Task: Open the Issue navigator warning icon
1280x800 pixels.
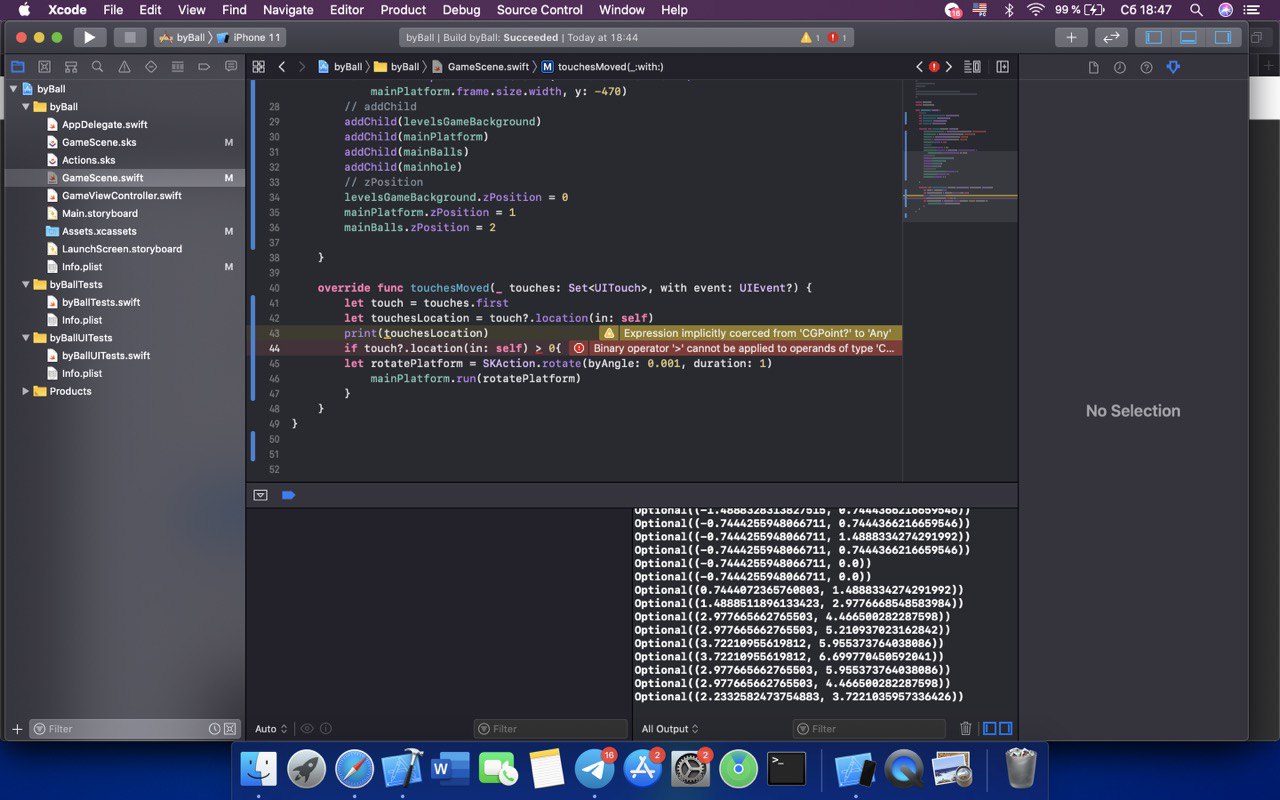Action: coord(124,67)
